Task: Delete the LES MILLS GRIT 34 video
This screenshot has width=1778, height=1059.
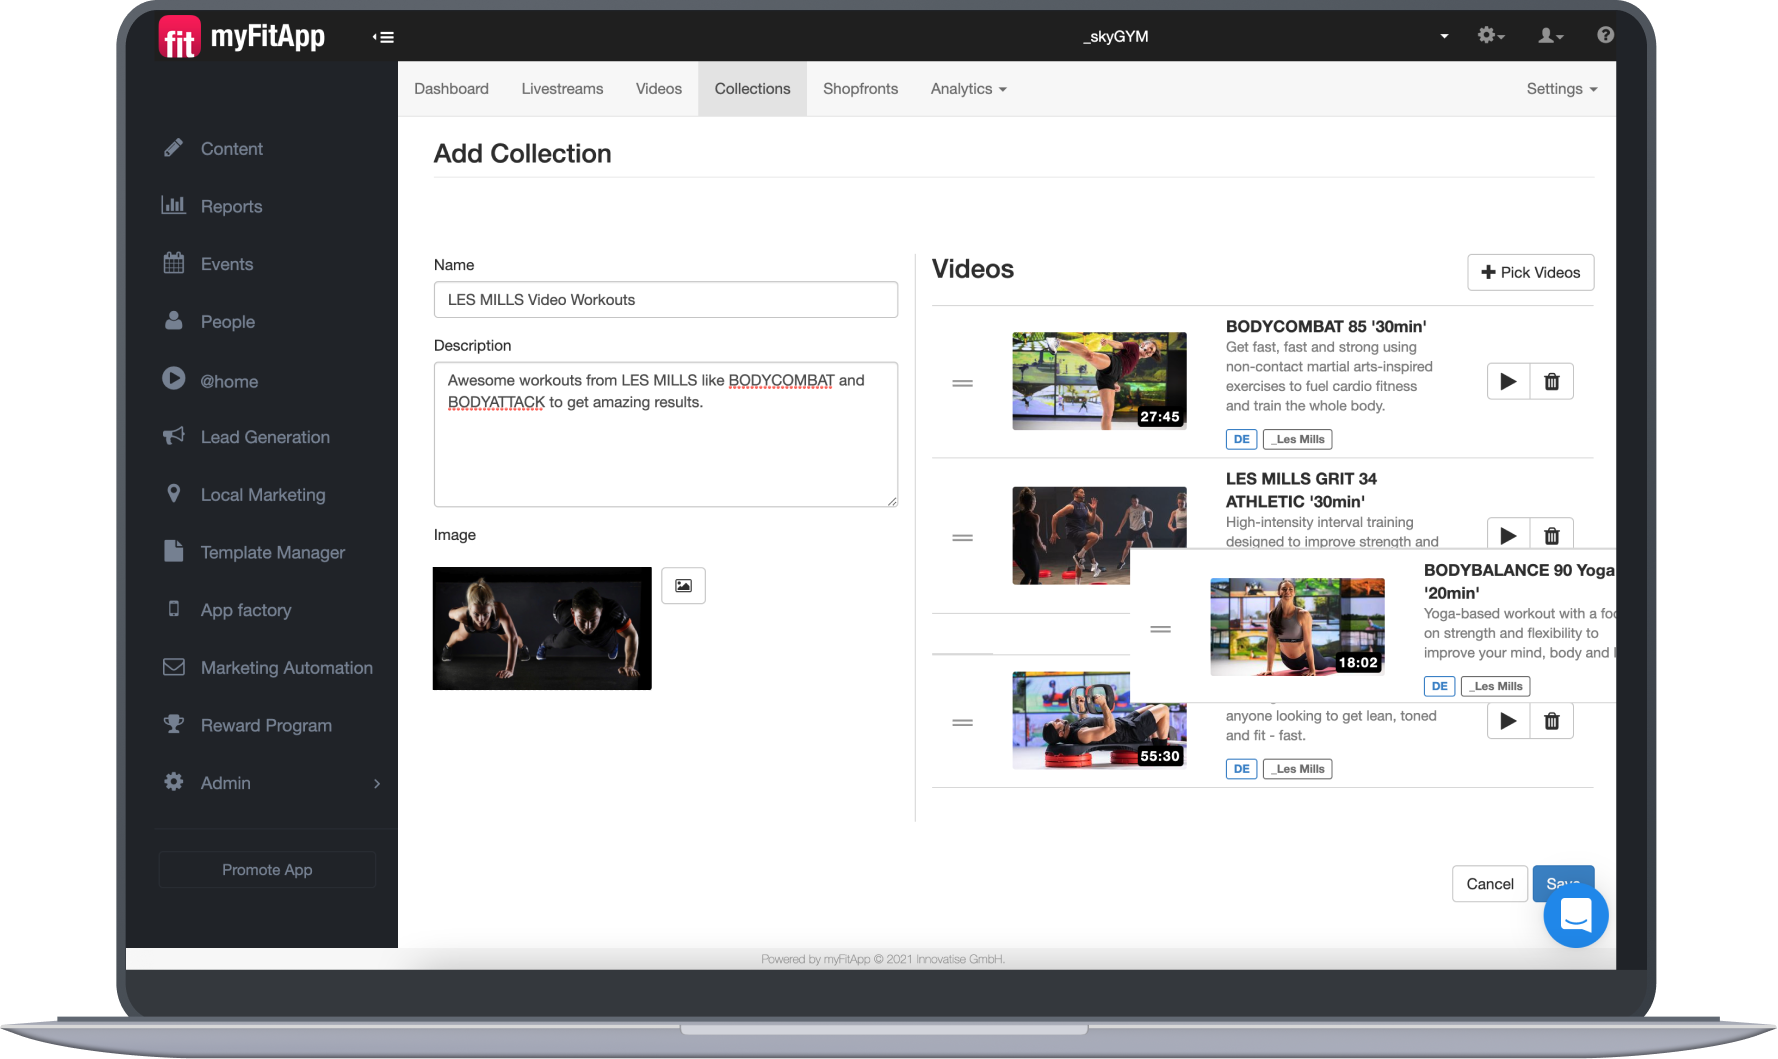Action: (1552, 535)
